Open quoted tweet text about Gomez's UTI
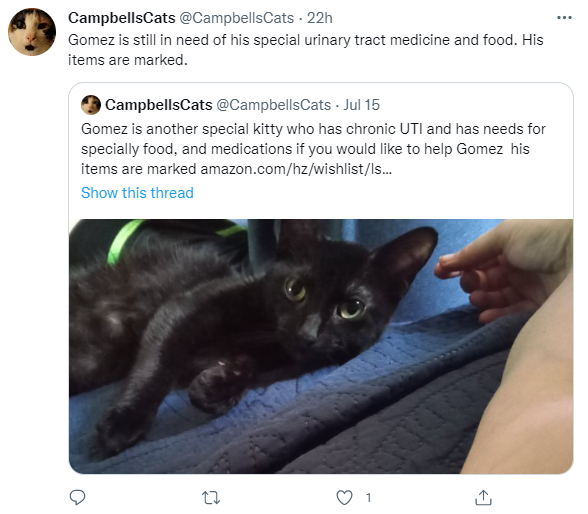This screenshot has height=514, width=588. pos(313,149)
